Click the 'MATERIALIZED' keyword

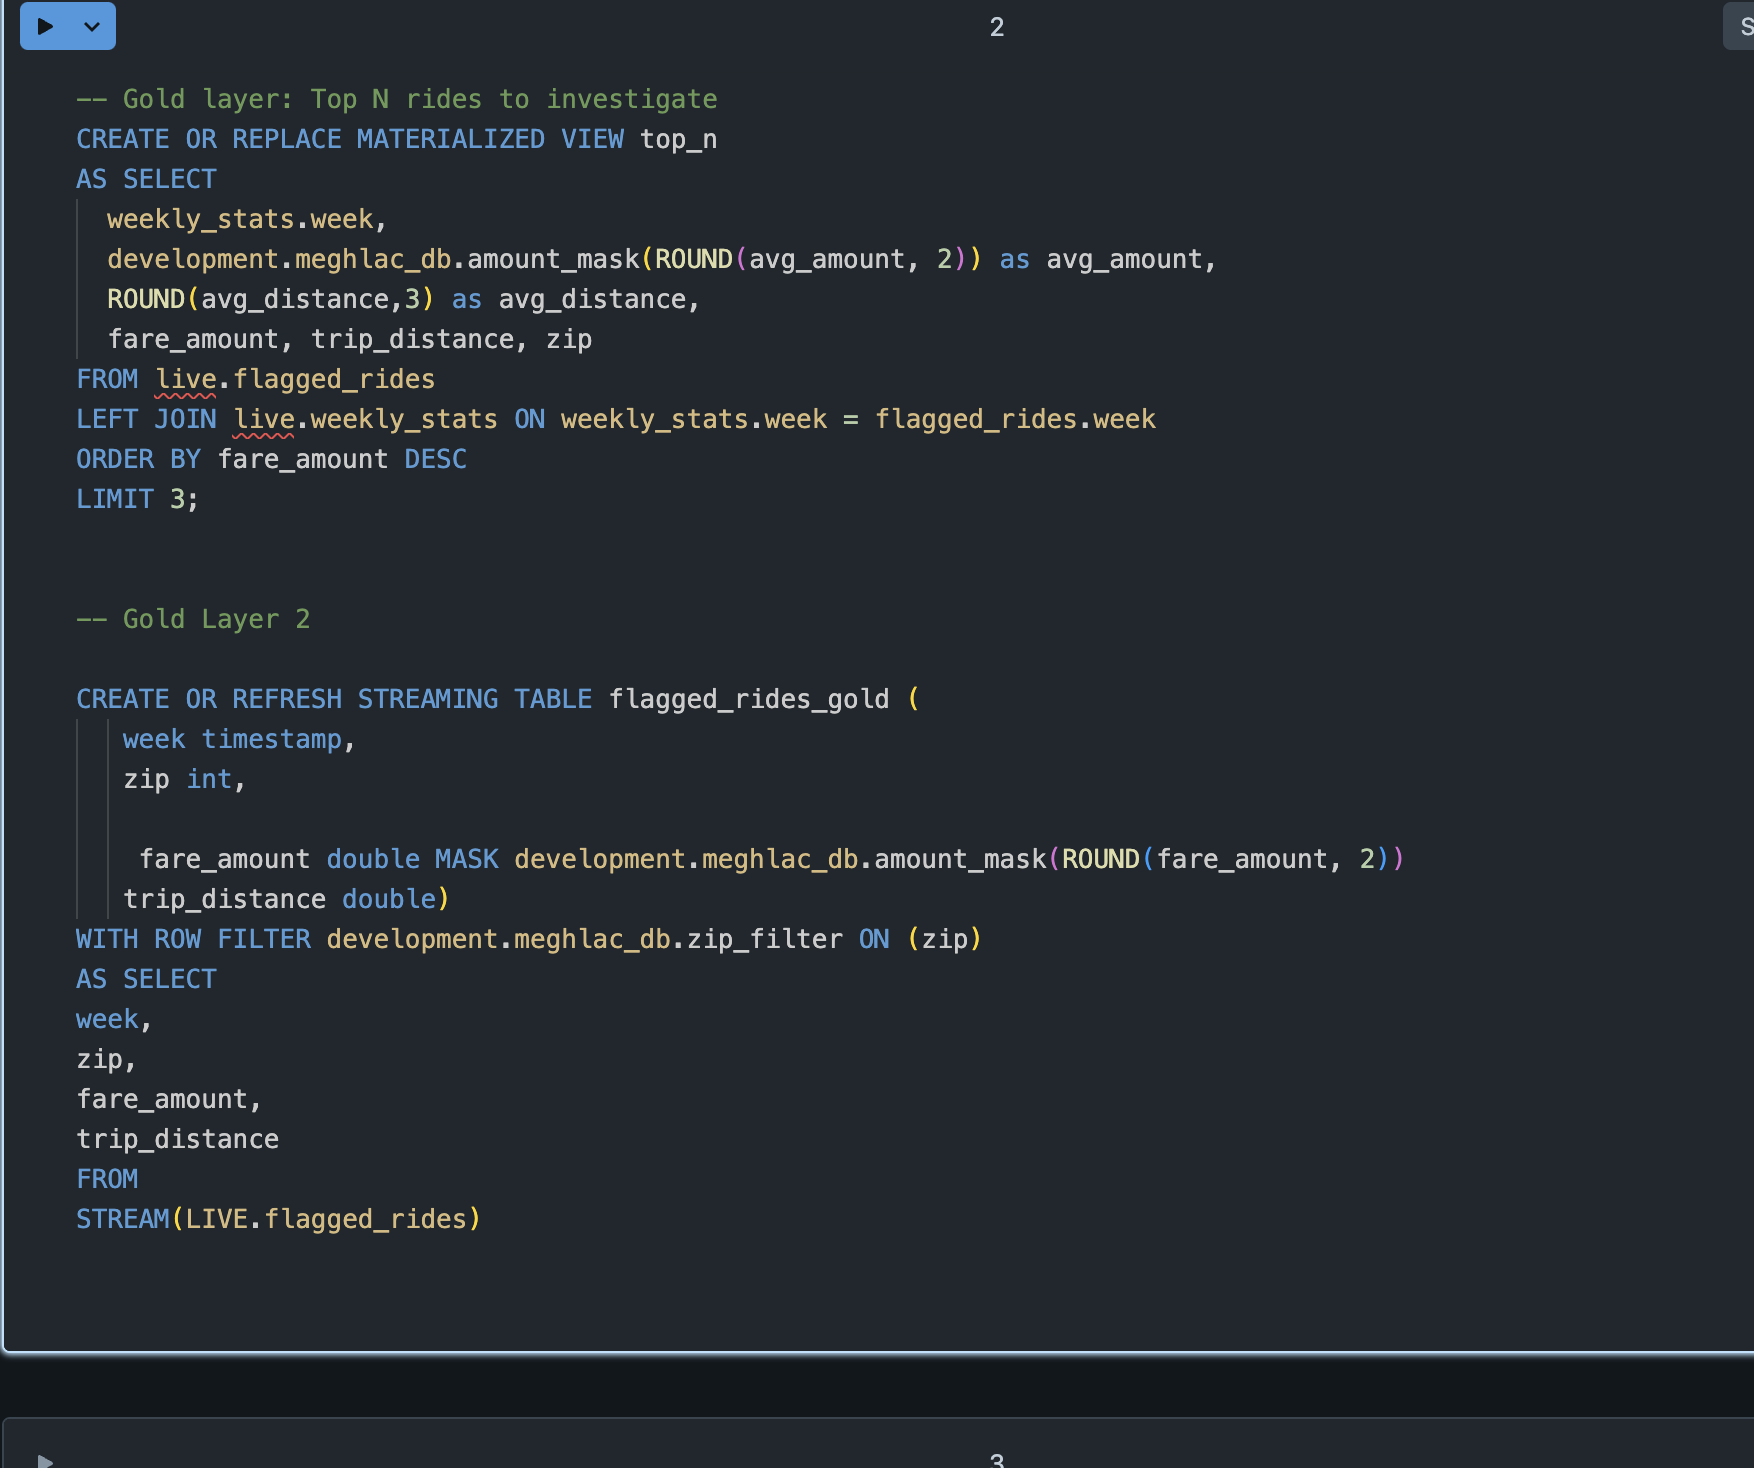[x=450, y=139]
